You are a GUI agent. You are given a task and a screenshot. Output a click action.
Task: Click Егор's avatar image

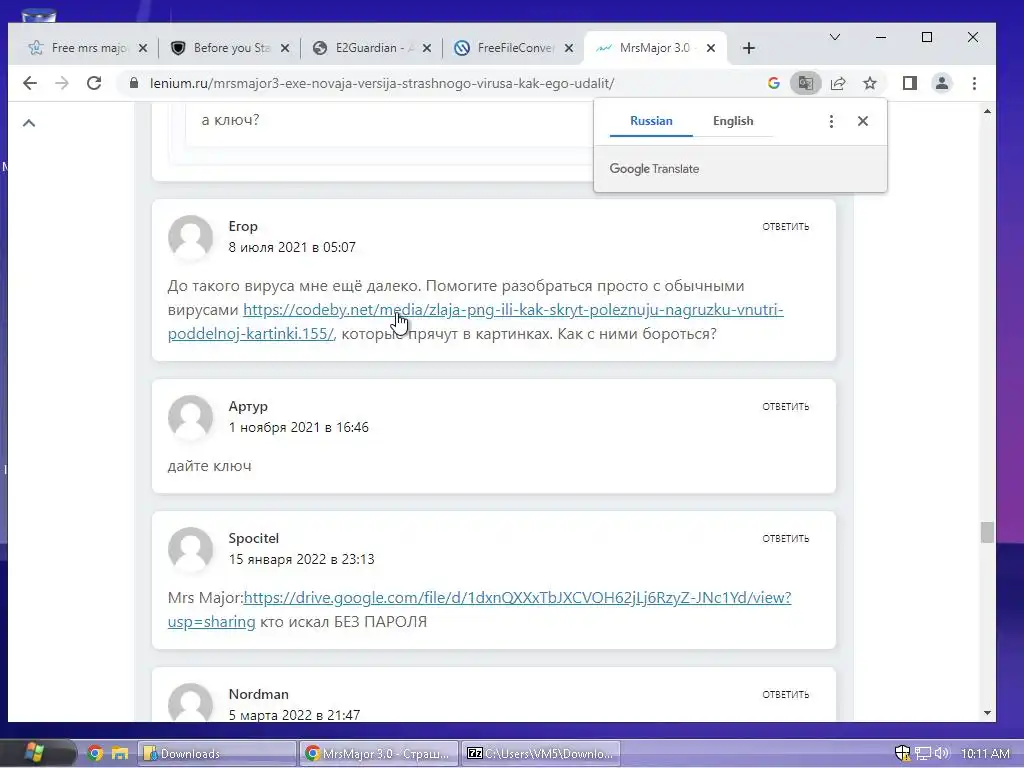pyautogui.click(x=191, y=238)
